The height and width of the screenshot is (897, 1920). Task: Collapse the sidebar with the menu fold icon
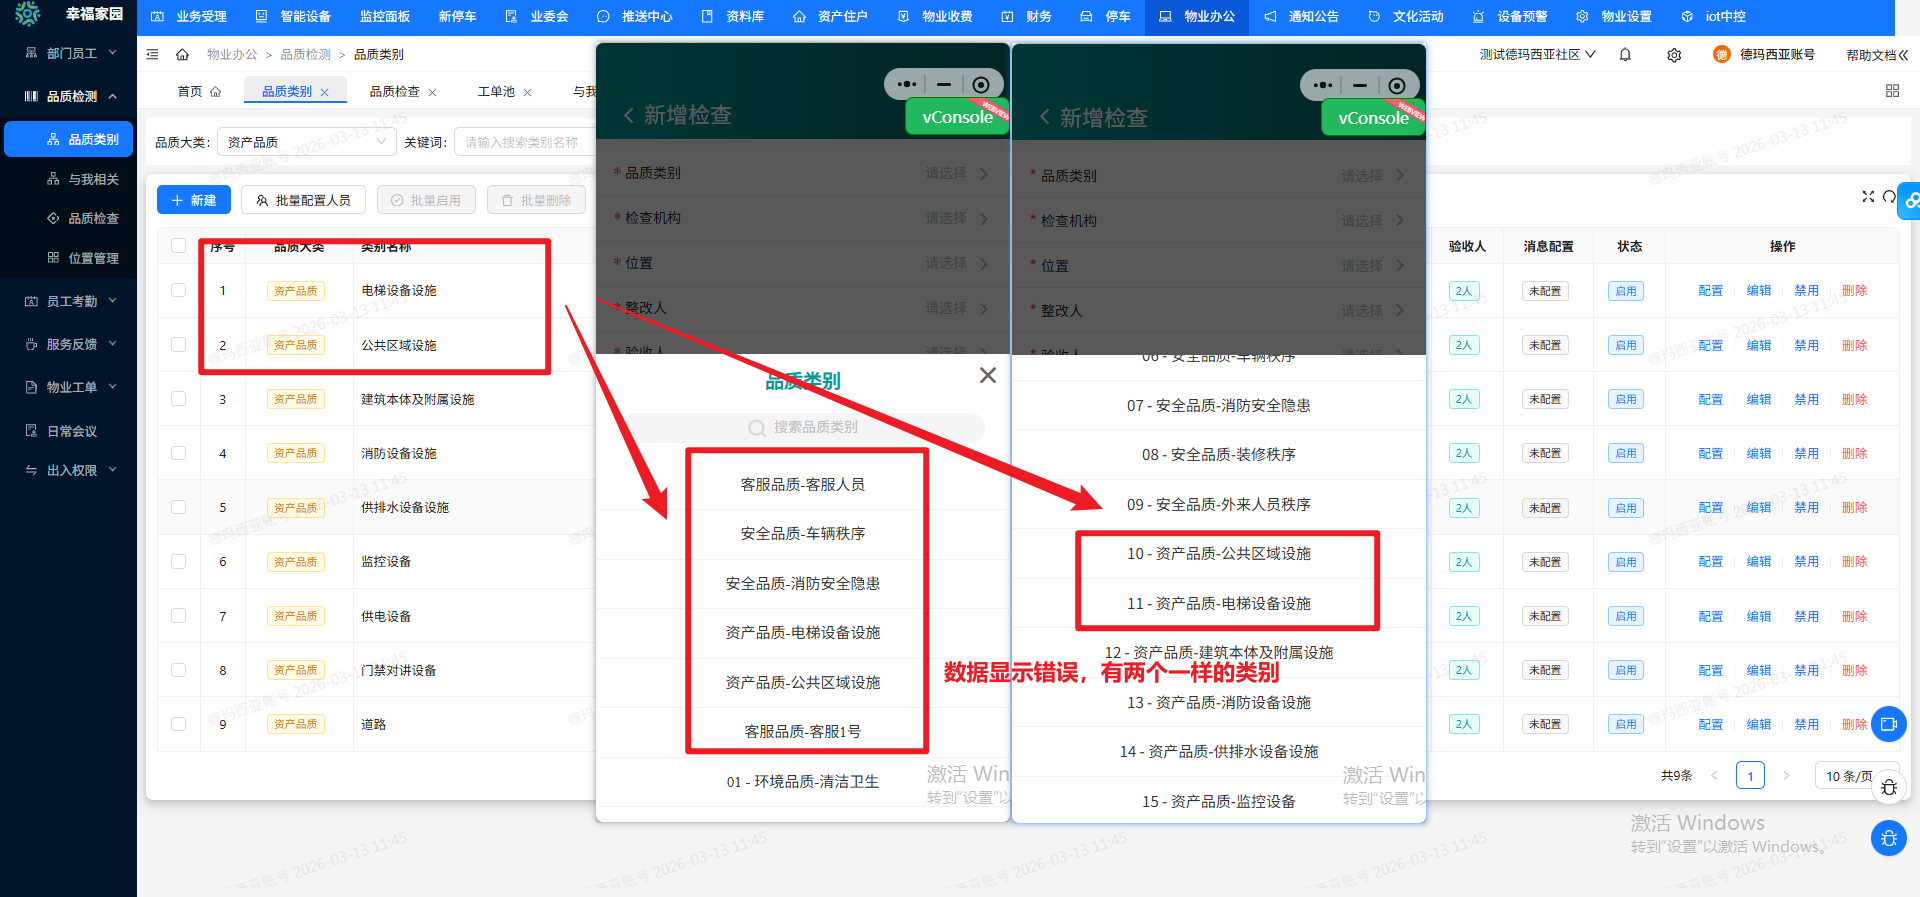pos(152,54)
